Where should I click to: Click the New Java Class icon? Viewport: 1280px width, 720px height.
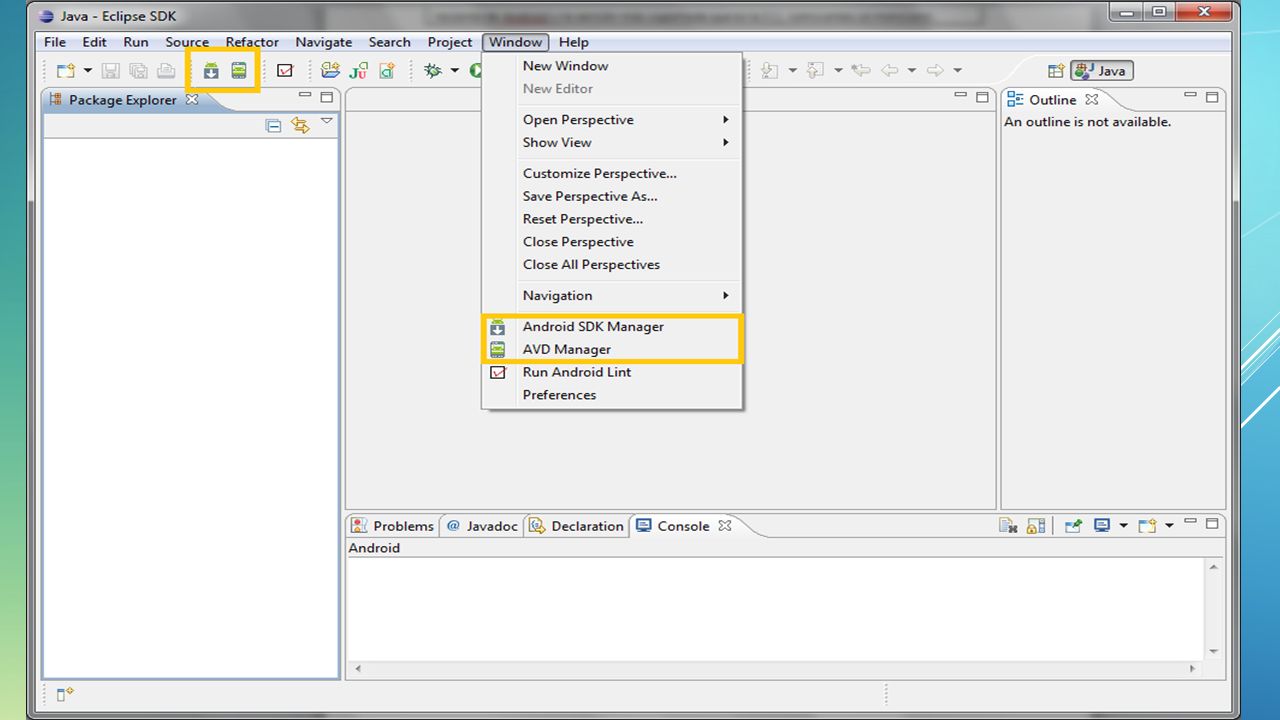pos(387,70)
